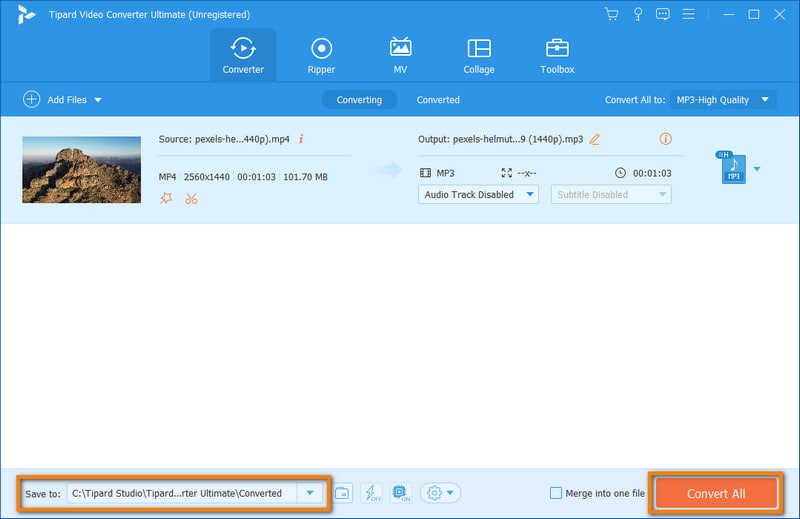
Task: Toggle the GPU chip ON icon
Action: coord(400,493)
